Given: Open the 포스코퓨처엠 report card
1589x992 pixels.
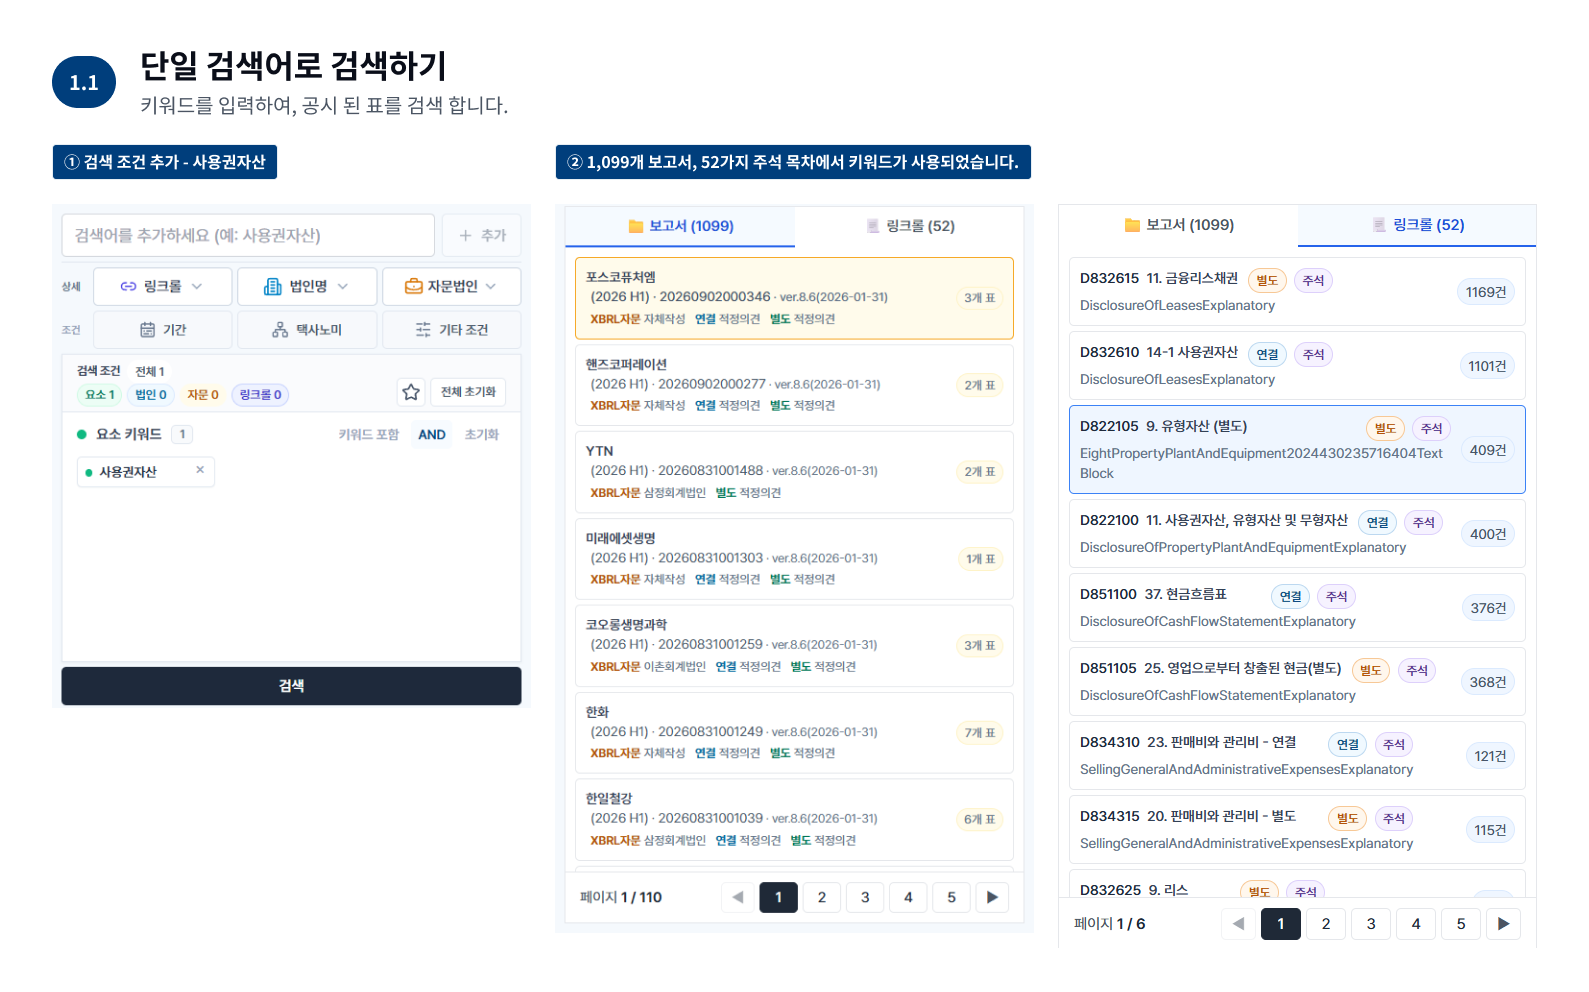Looking at the screenshot, I should [x=794, y=298].
